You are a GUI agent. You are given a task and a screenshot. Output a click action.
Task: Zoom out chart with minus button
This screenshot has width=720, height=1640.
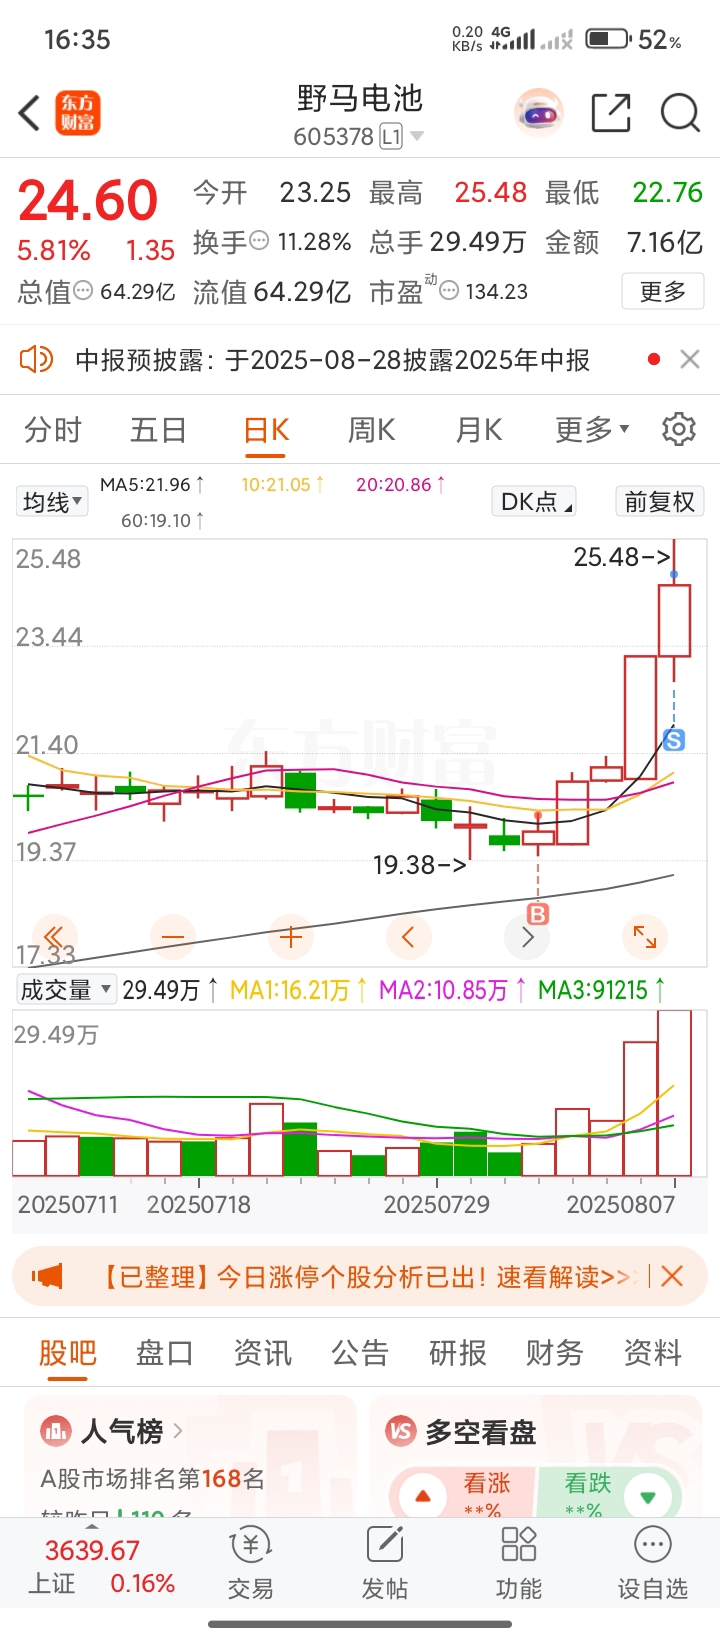(173, 937)
